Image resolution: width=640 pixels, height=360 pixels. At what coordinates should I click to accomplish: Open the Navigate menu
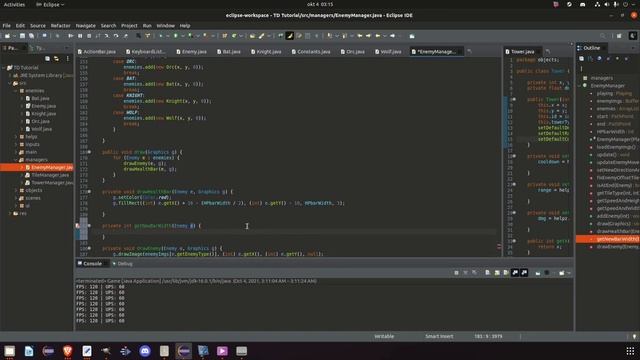[85, 25]
